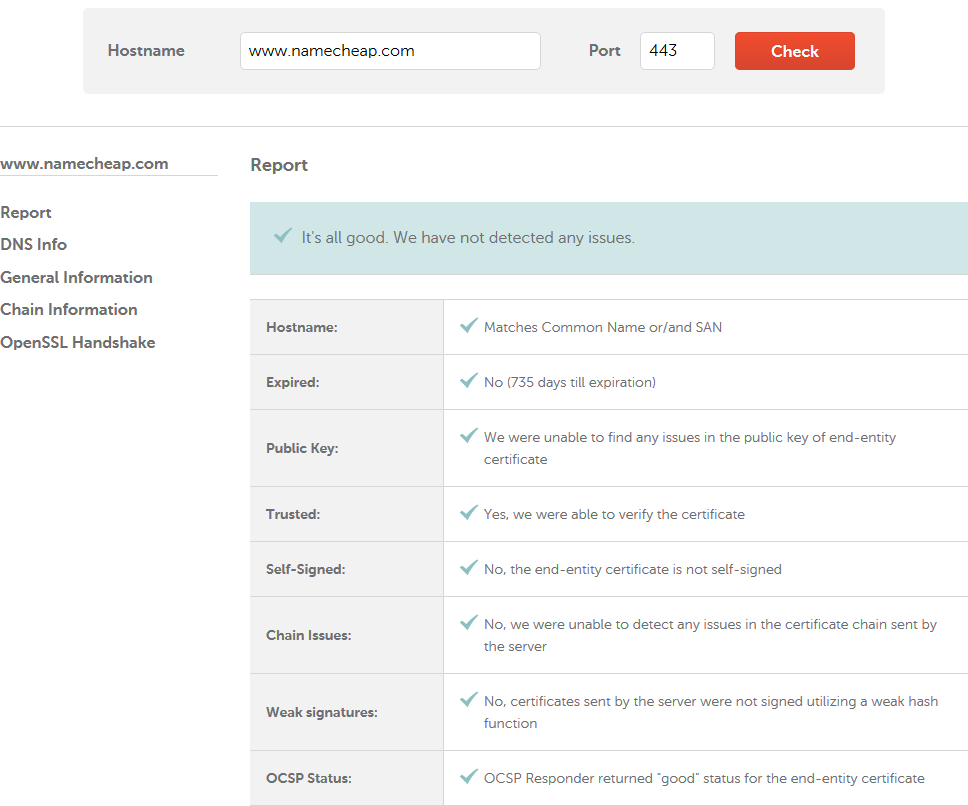Click the OCSP Responder 'good' status text
968x806 pixels.
coord(704,779)
